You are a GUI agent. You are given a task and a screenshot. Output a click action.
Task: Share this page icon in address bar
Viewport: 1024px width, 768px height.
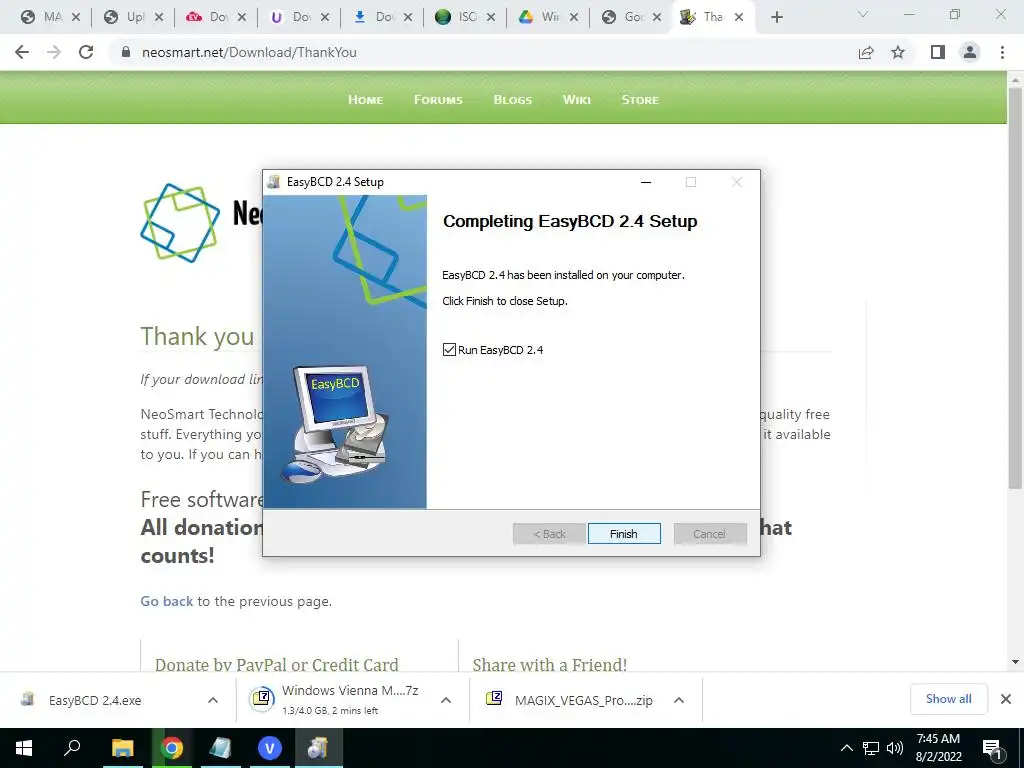click(x=866, y=52)
